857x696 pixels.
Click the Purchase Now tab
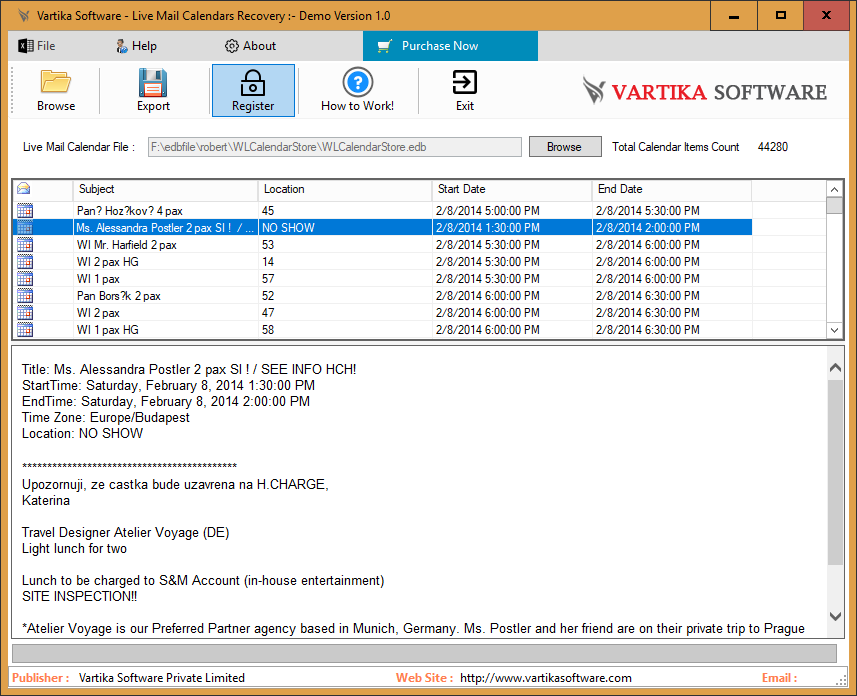pos(450,46)
